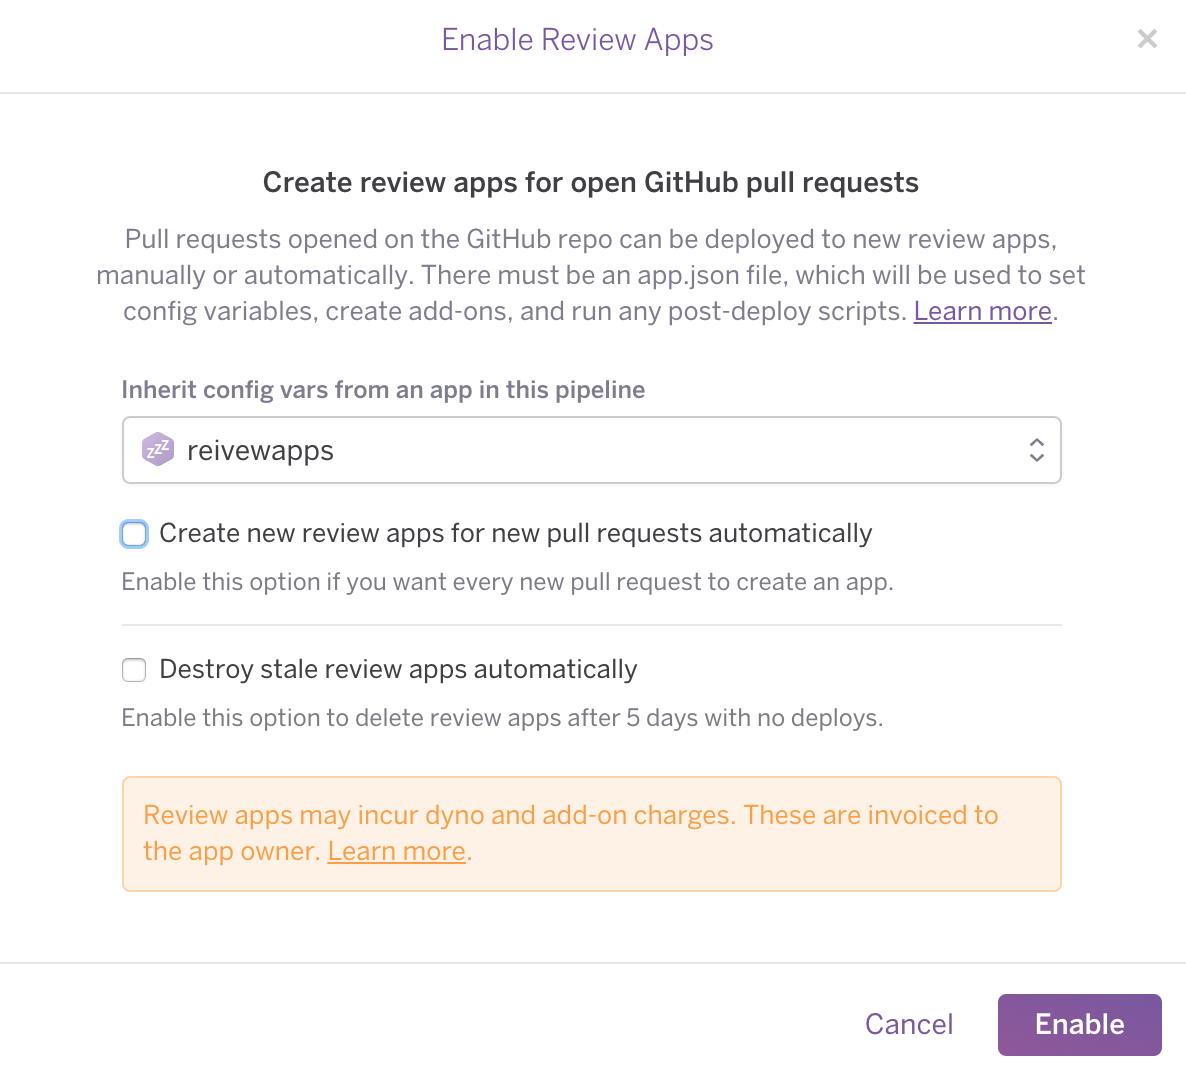Click the purple sleeping-dyno app icon
The width and height of the screenshot is (1186, 1080).
pyautogui.click(x=158, y=450)
